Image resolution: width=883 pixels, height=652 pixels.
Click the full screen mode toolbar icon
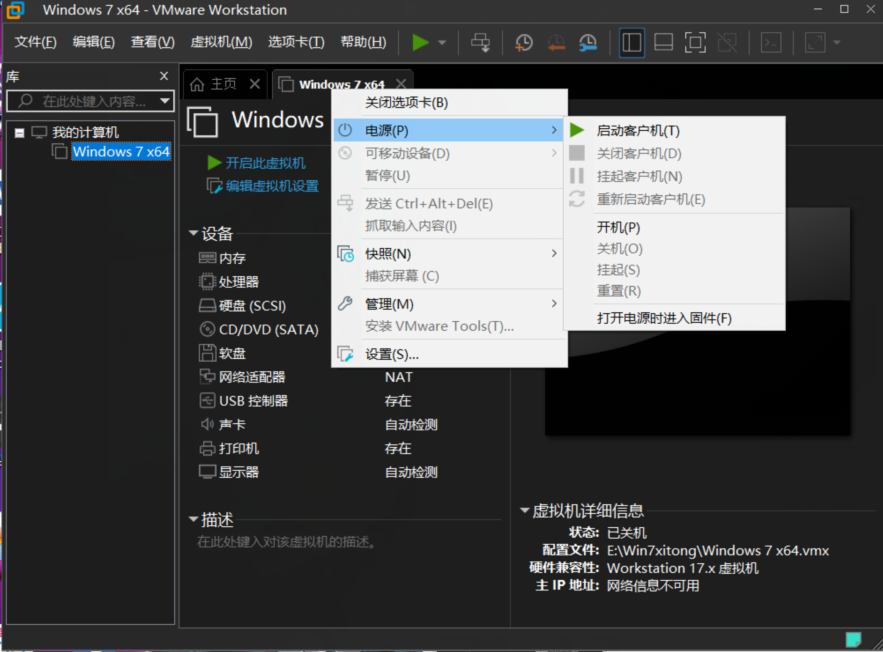695,42
